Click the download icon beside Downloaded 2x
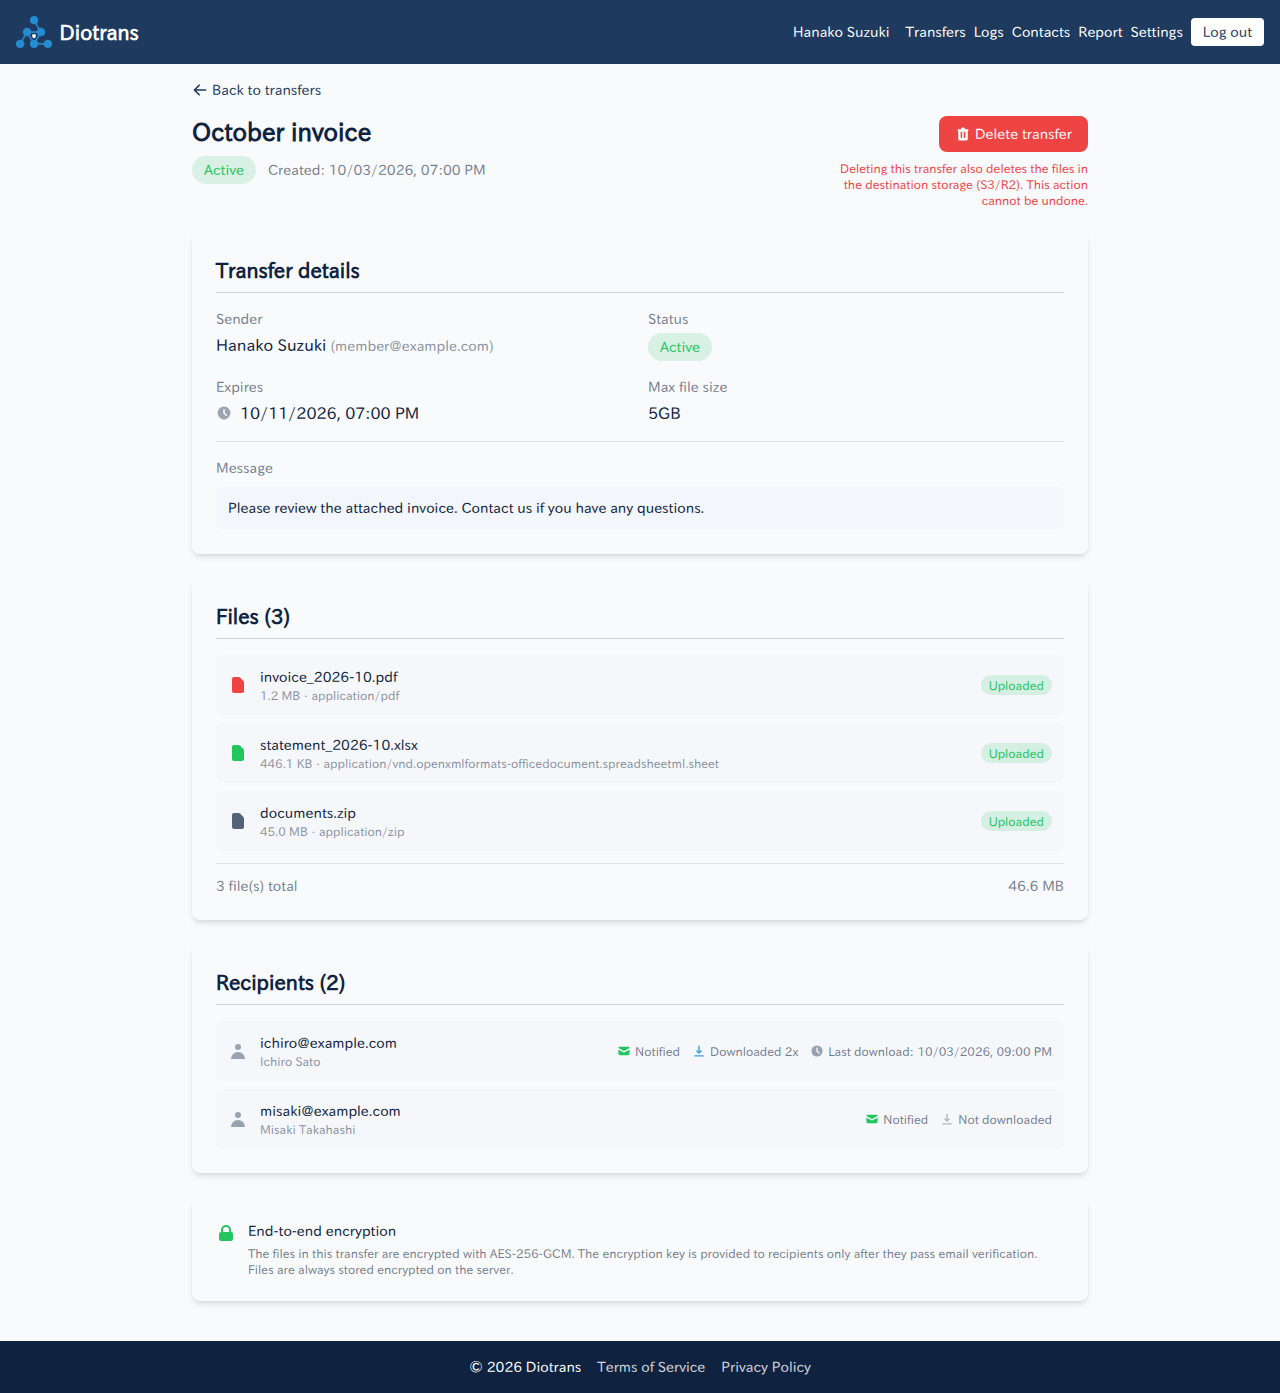Viewport: 1280px width, 1393px height. (699, 1051)
